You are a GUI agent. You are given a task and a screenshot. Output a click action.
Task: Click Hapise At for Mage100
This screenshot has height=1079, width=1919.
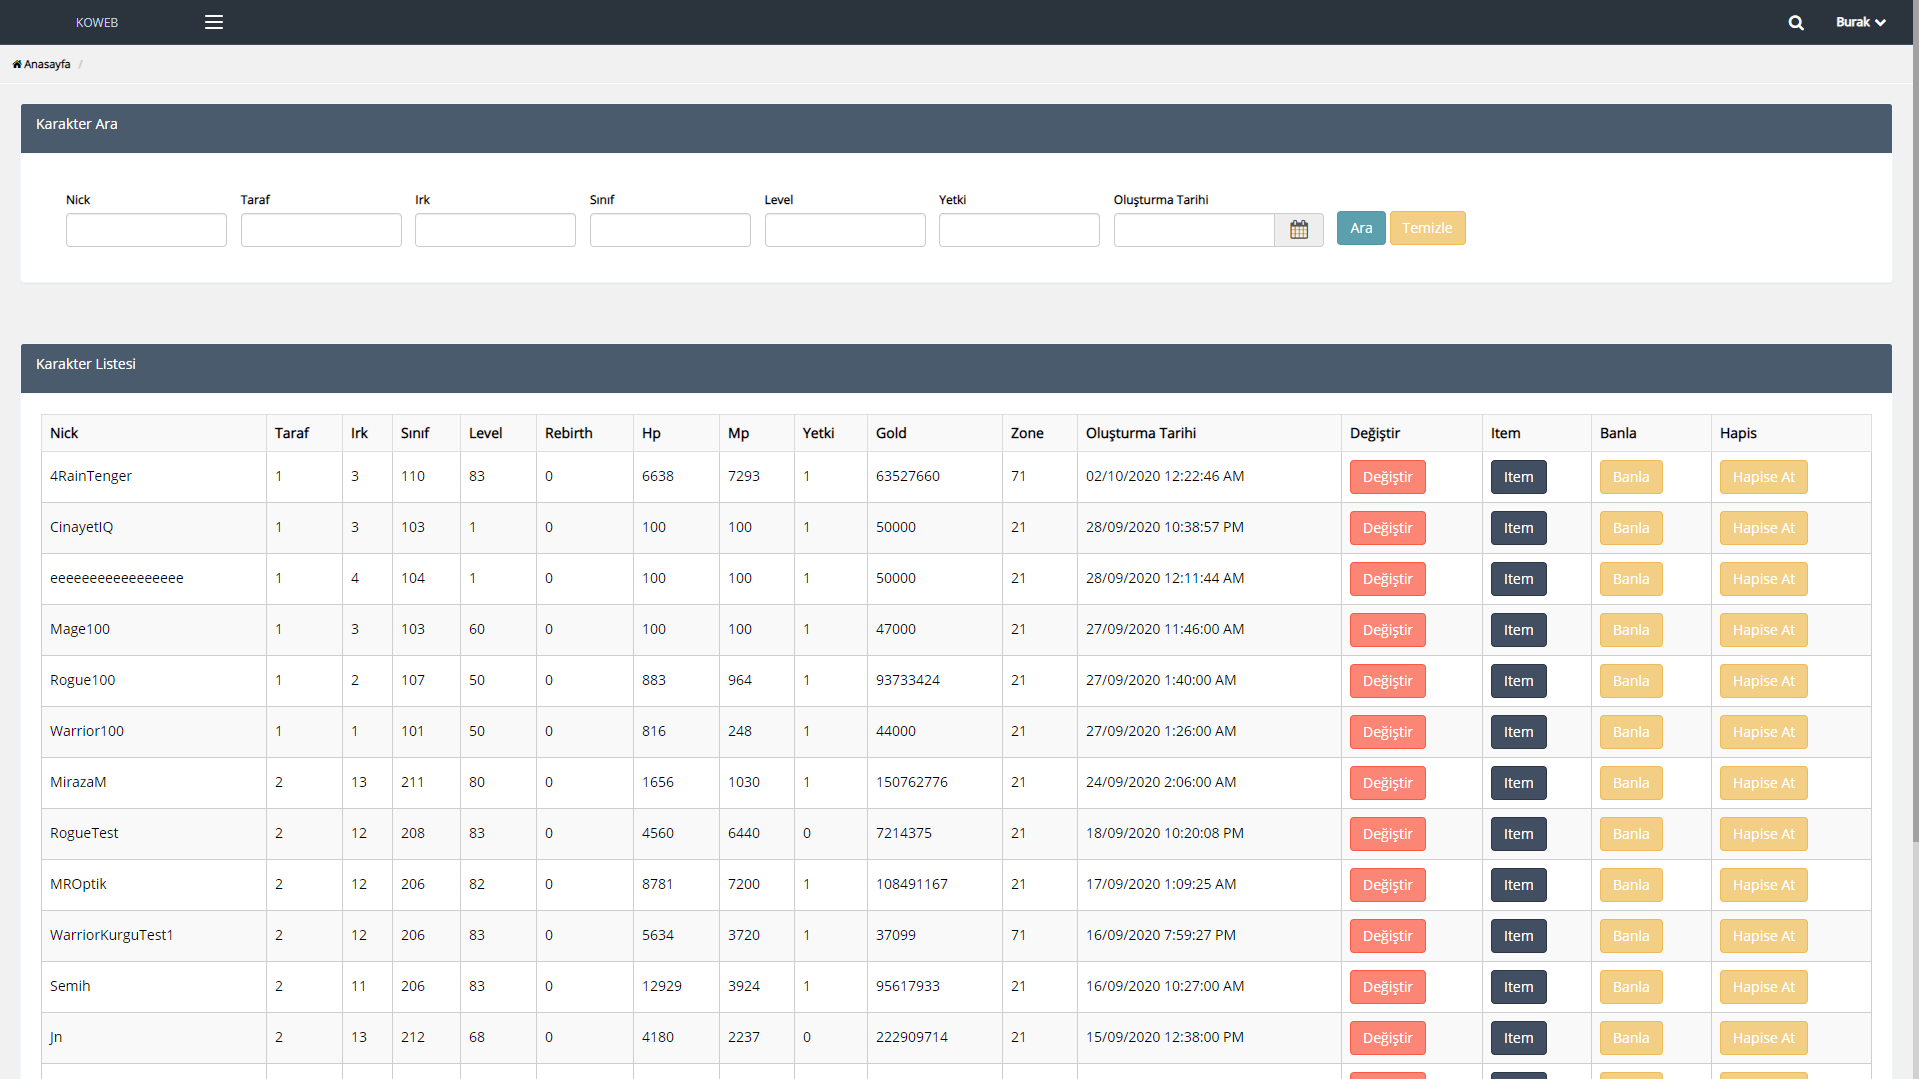coord(1763,630)
